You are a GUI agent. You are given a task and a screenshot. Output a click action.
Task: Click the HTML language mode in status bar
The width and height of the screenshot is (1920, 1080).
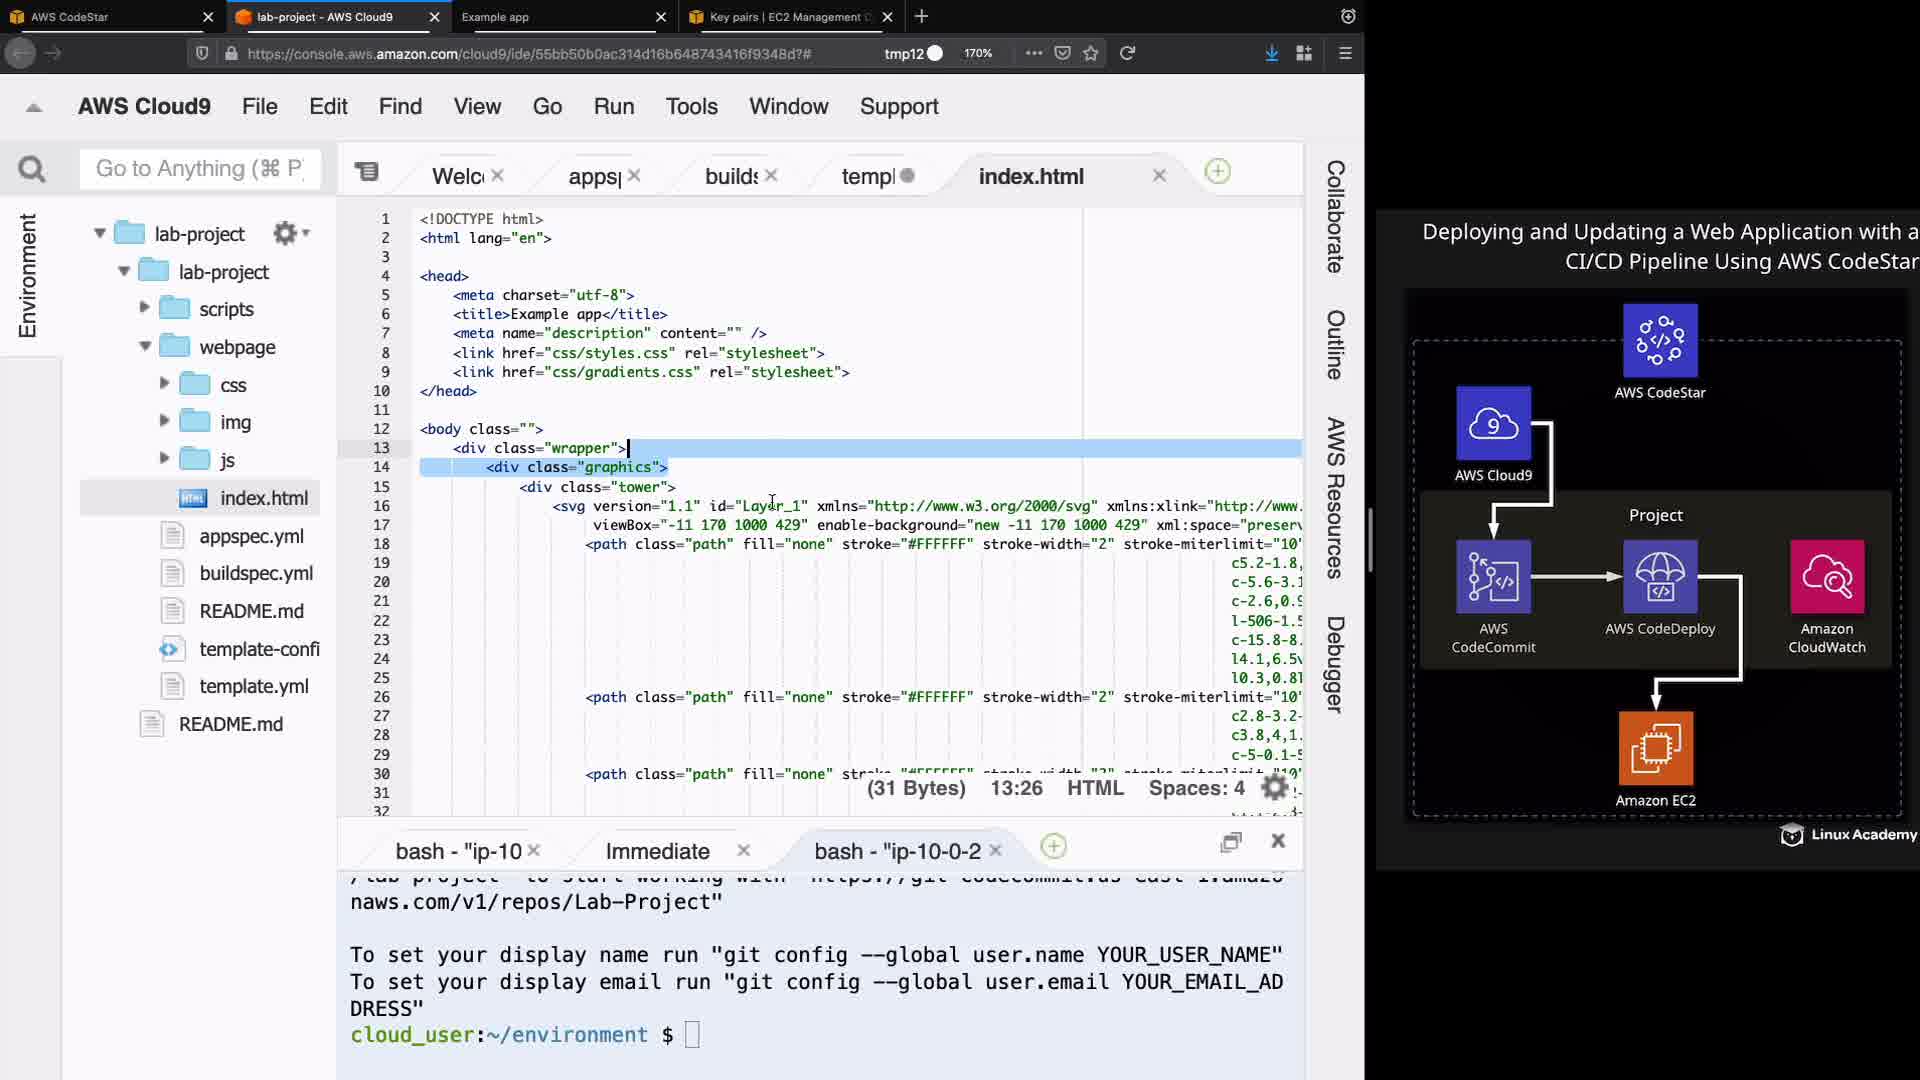coord(1095,788)
